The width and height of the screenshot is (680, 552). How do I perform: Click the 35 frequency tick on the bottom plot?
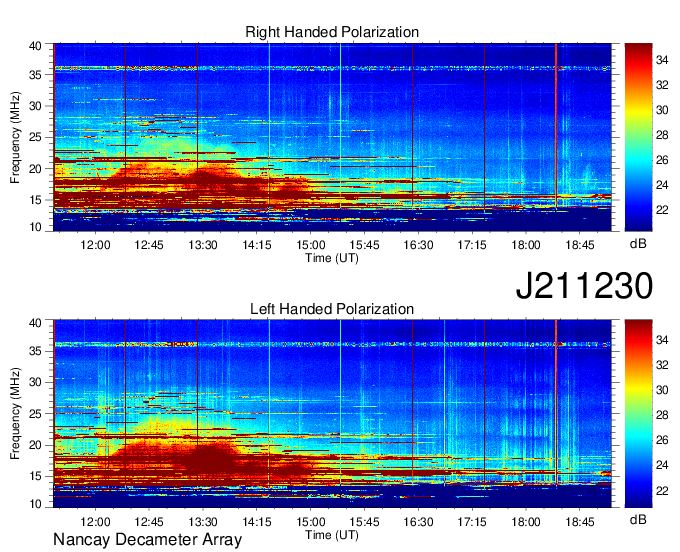36,351
